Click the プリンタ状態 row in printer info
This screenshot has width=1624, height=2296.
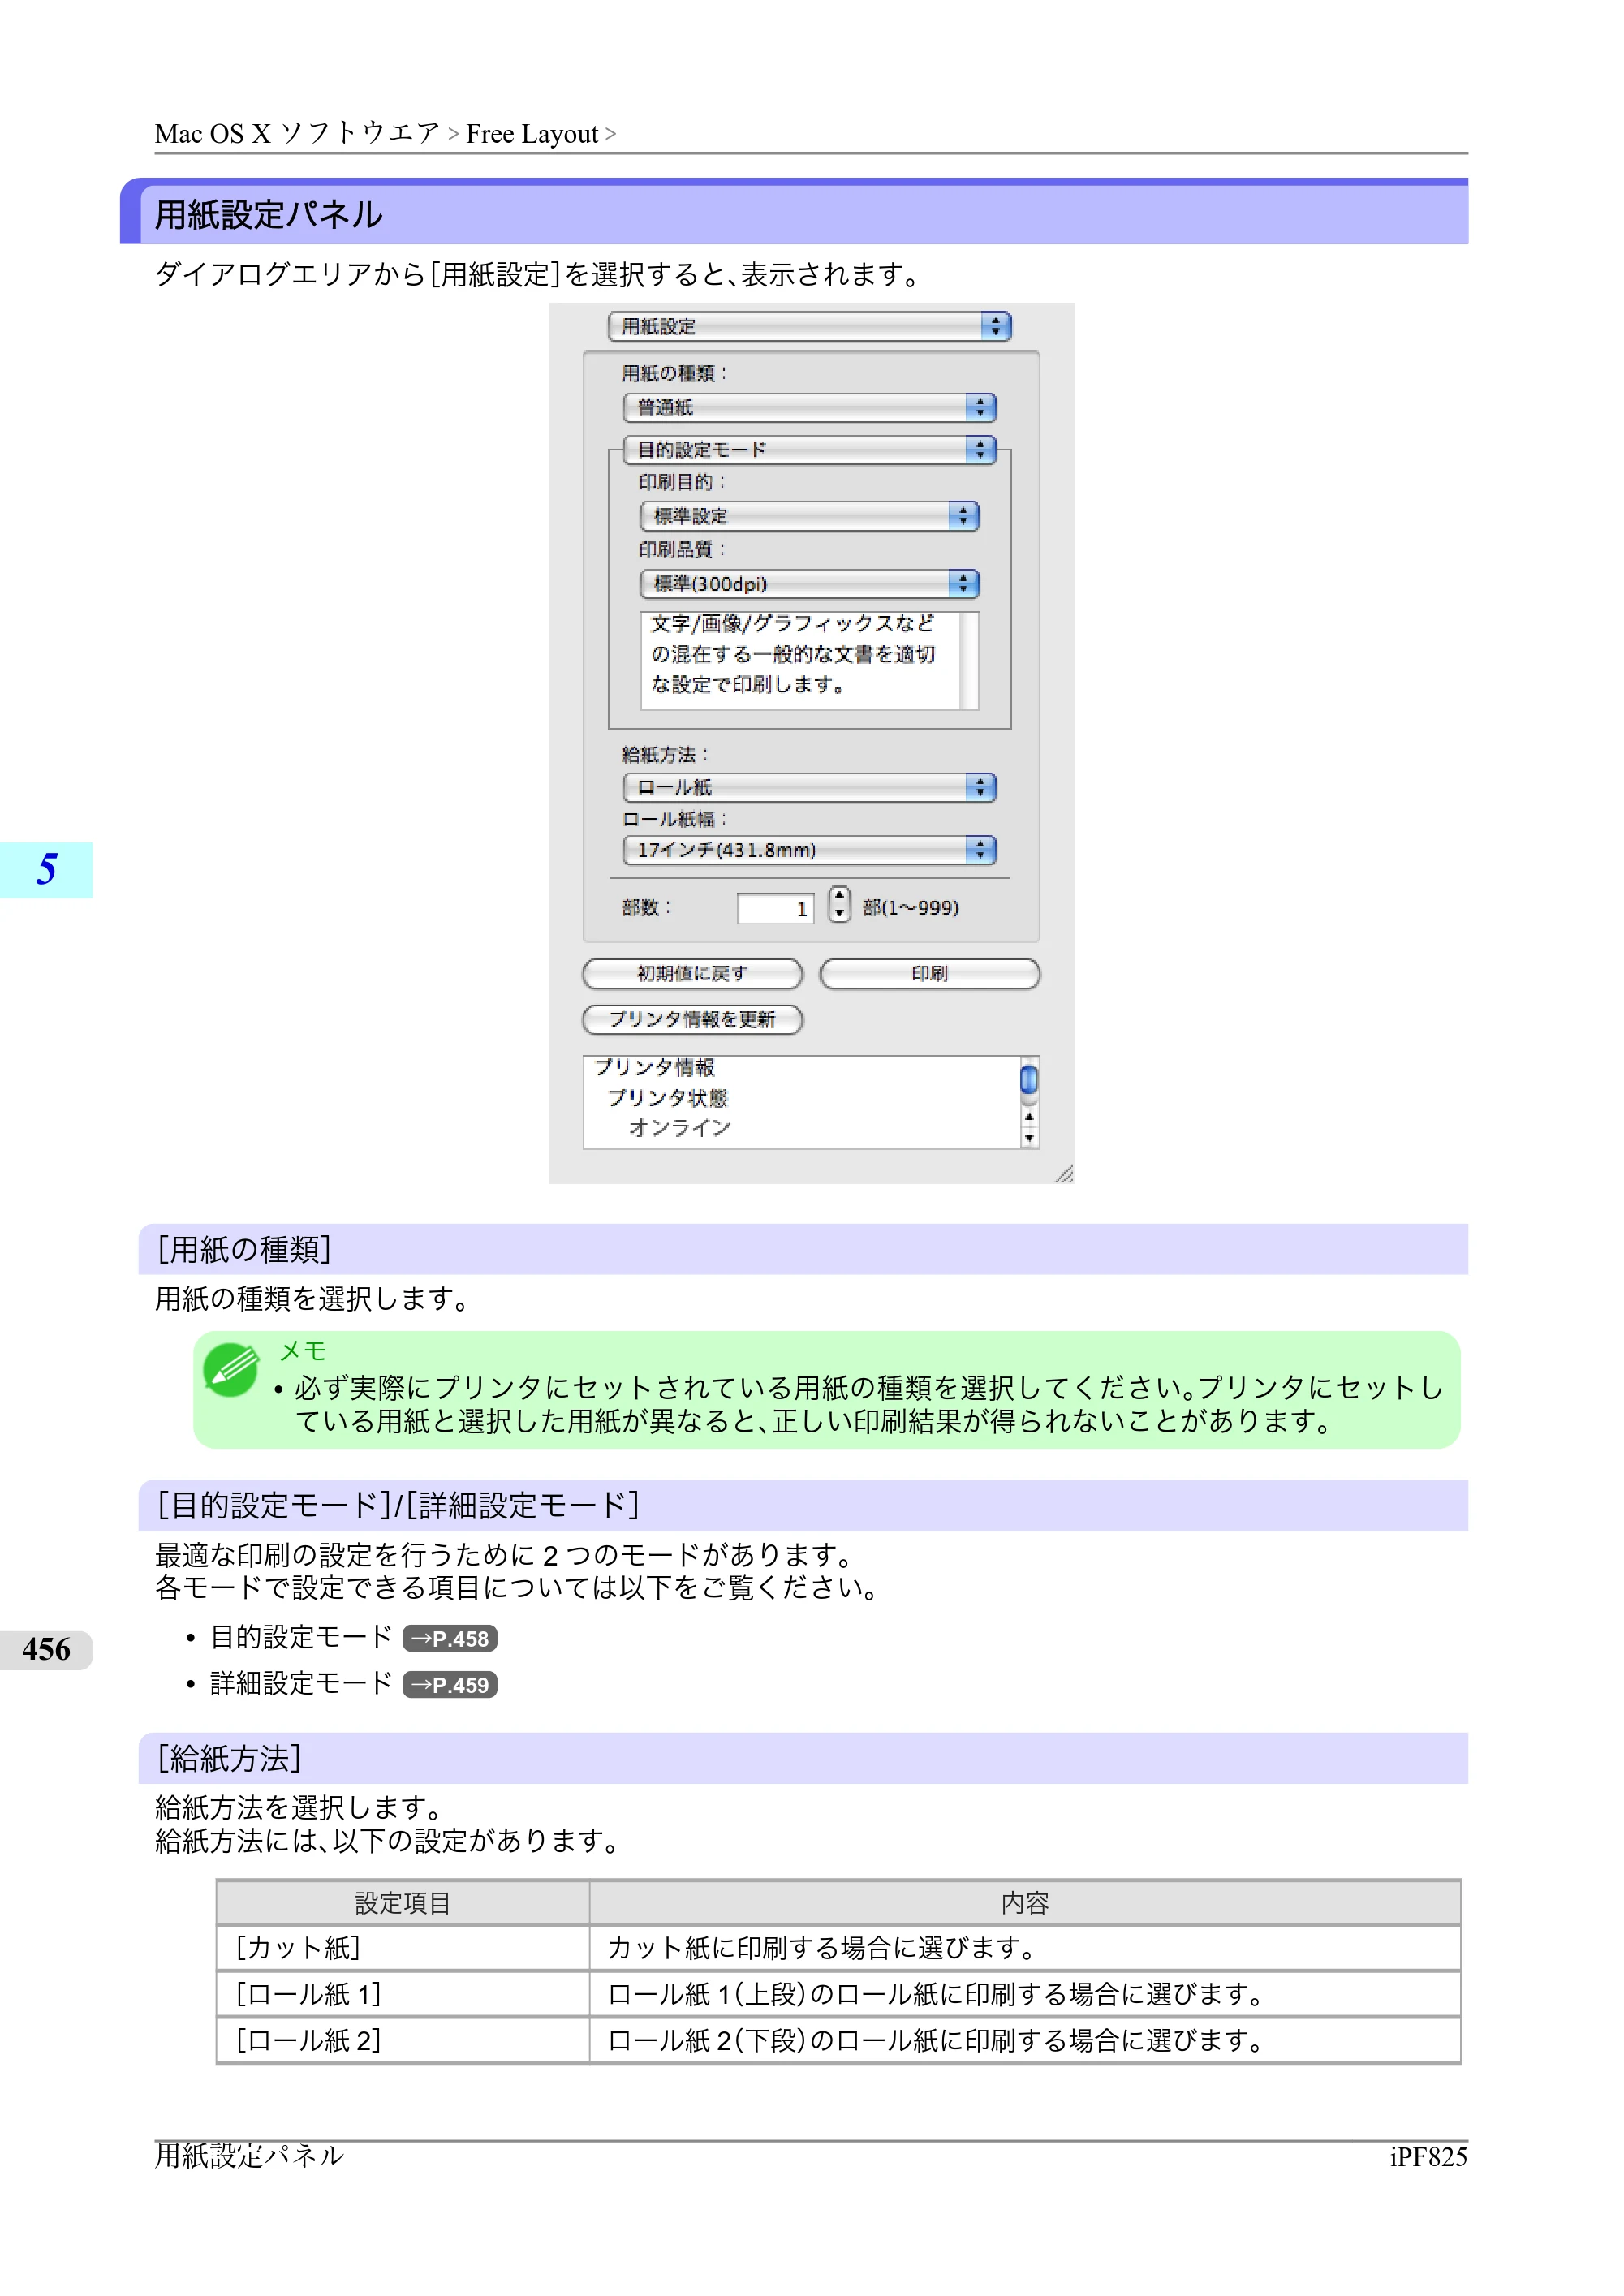[667, 1098]
